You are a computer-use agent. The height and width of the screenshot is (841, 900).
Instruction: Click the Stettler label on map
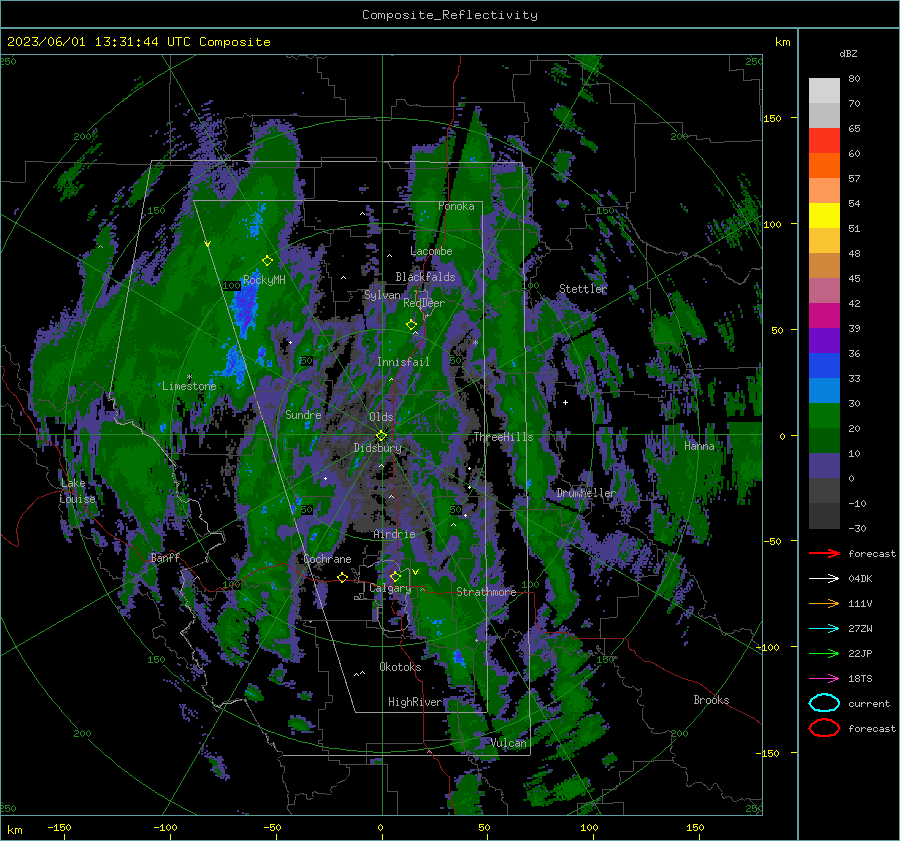click(583, 289)
